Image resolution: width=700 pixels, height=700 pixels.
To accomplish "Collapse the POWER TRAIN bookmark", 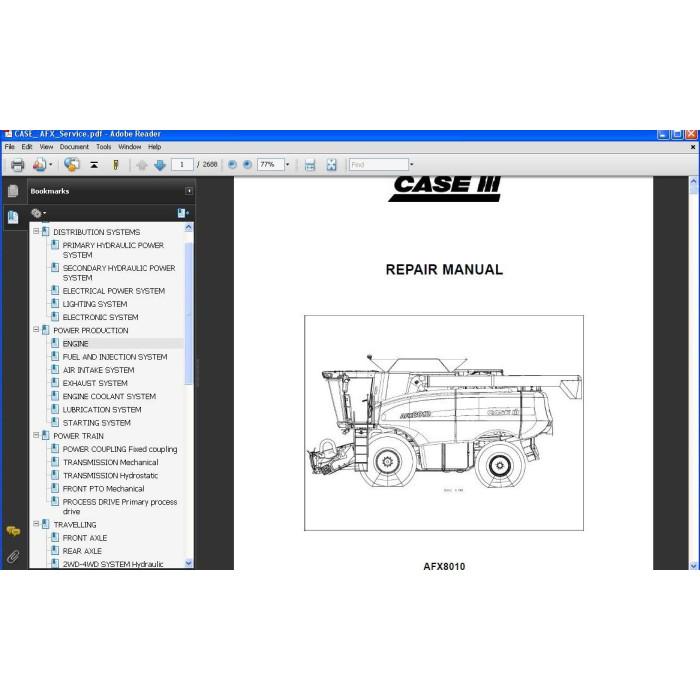I will click(36, 435).
